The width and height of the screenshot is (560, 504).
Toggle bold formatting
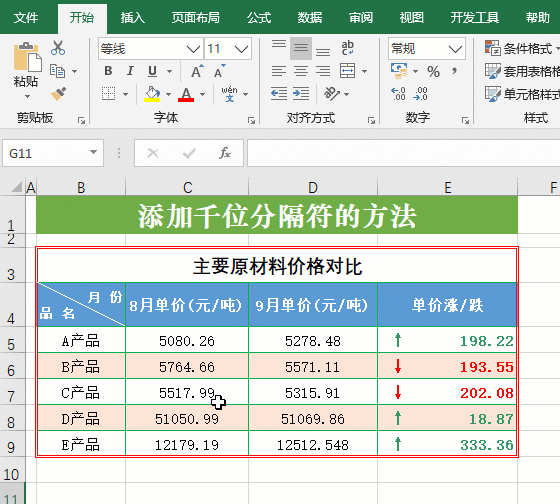[109, 71]
